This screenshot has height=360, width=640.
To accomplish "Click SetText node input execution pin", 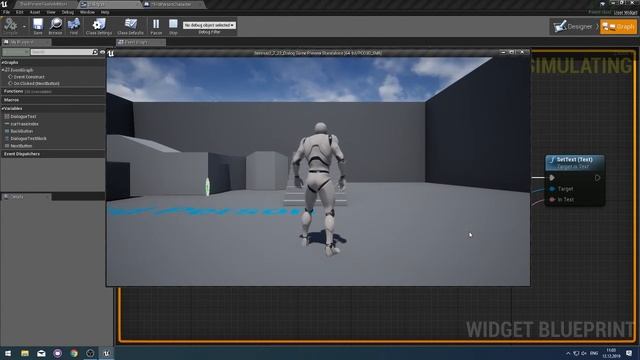I will click(552, 178).
